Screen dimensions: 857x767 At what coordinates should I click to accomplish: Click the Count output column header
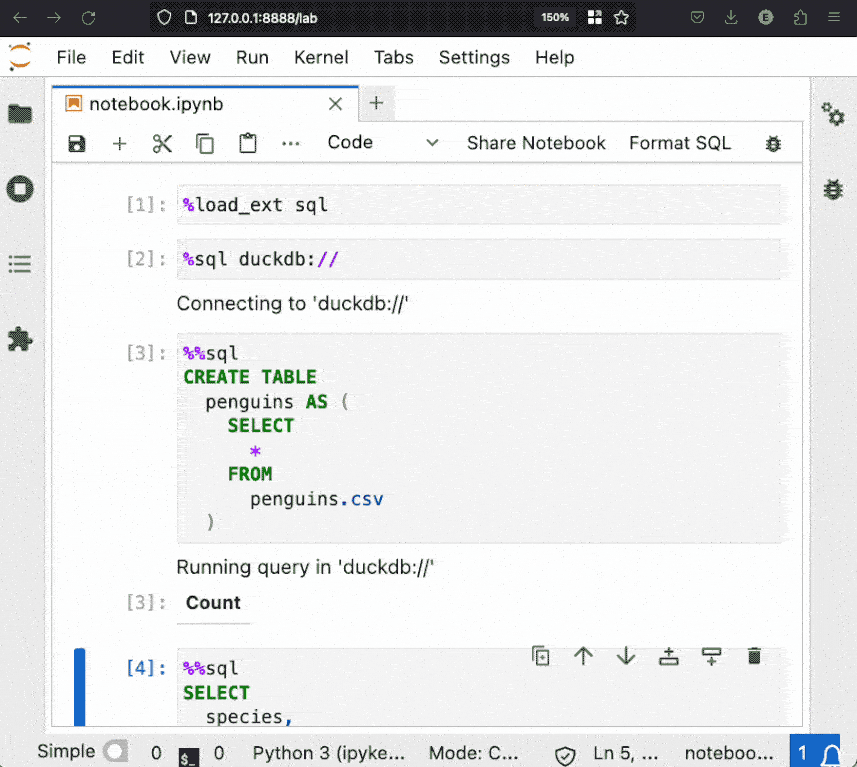coord(213,602)
